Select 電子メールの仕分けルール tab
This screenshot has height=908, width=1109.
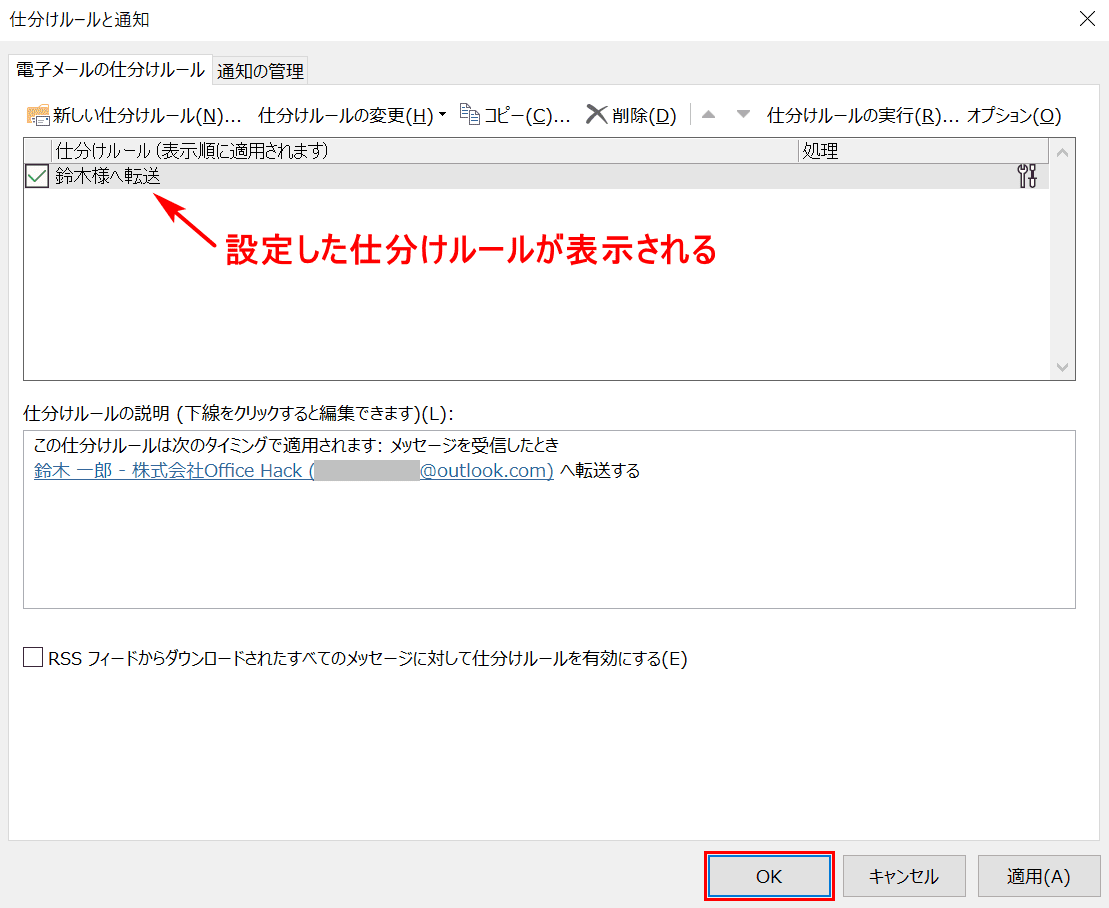[110, 69]
